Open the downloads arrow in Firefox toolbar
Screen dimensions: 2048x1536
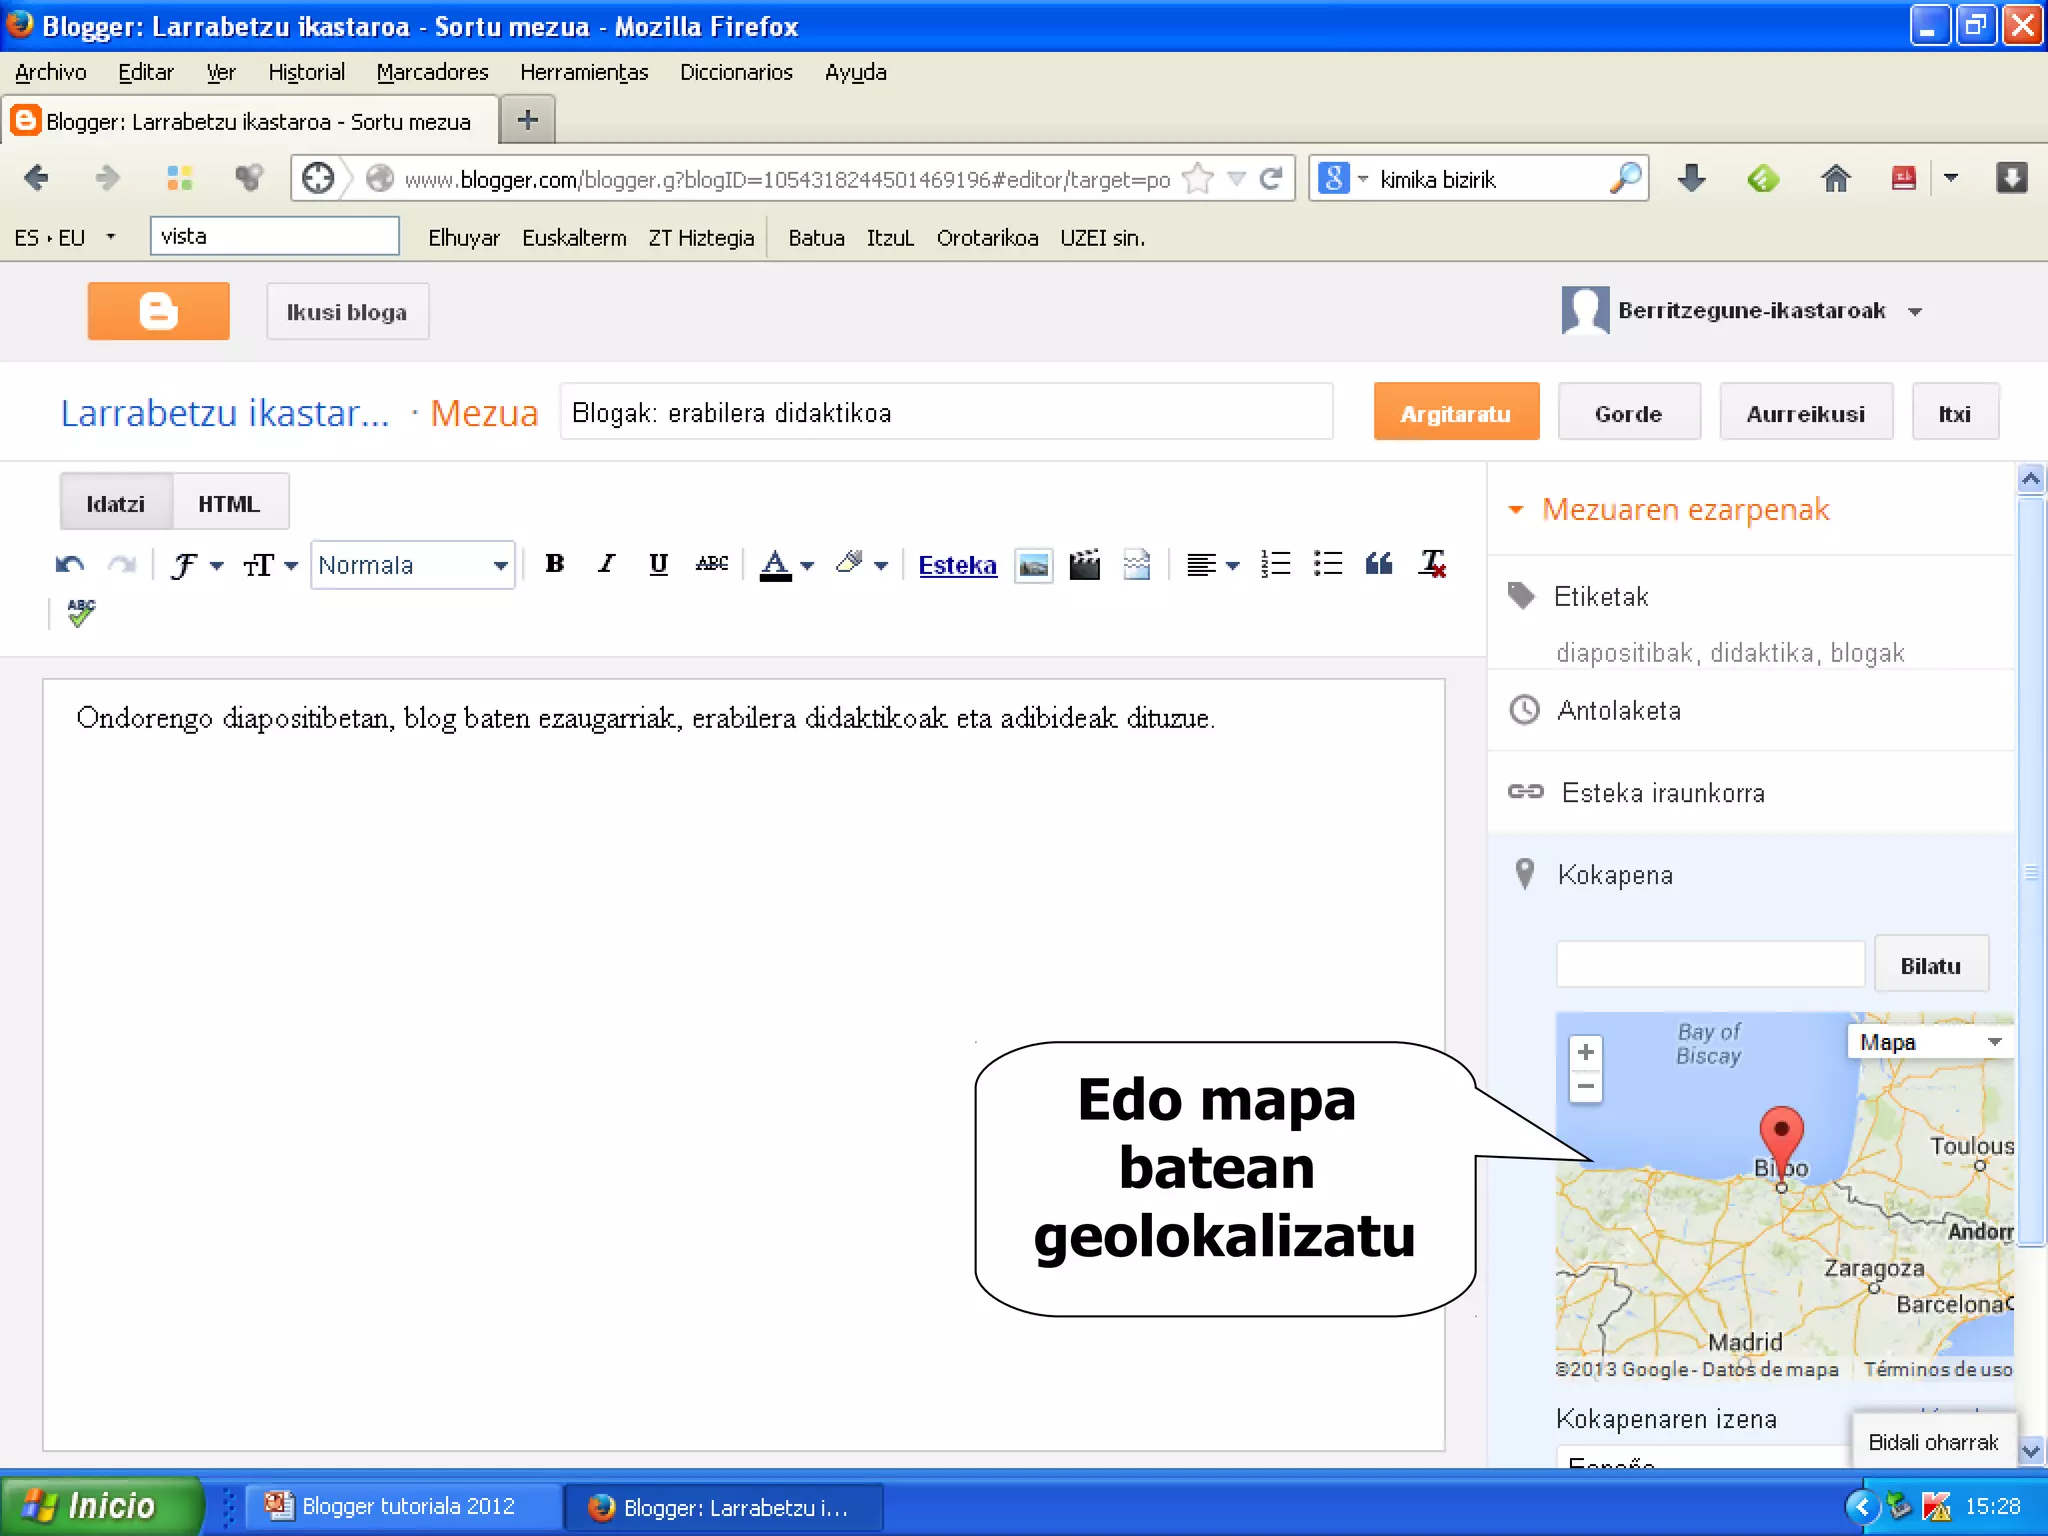pos(1691,178)
